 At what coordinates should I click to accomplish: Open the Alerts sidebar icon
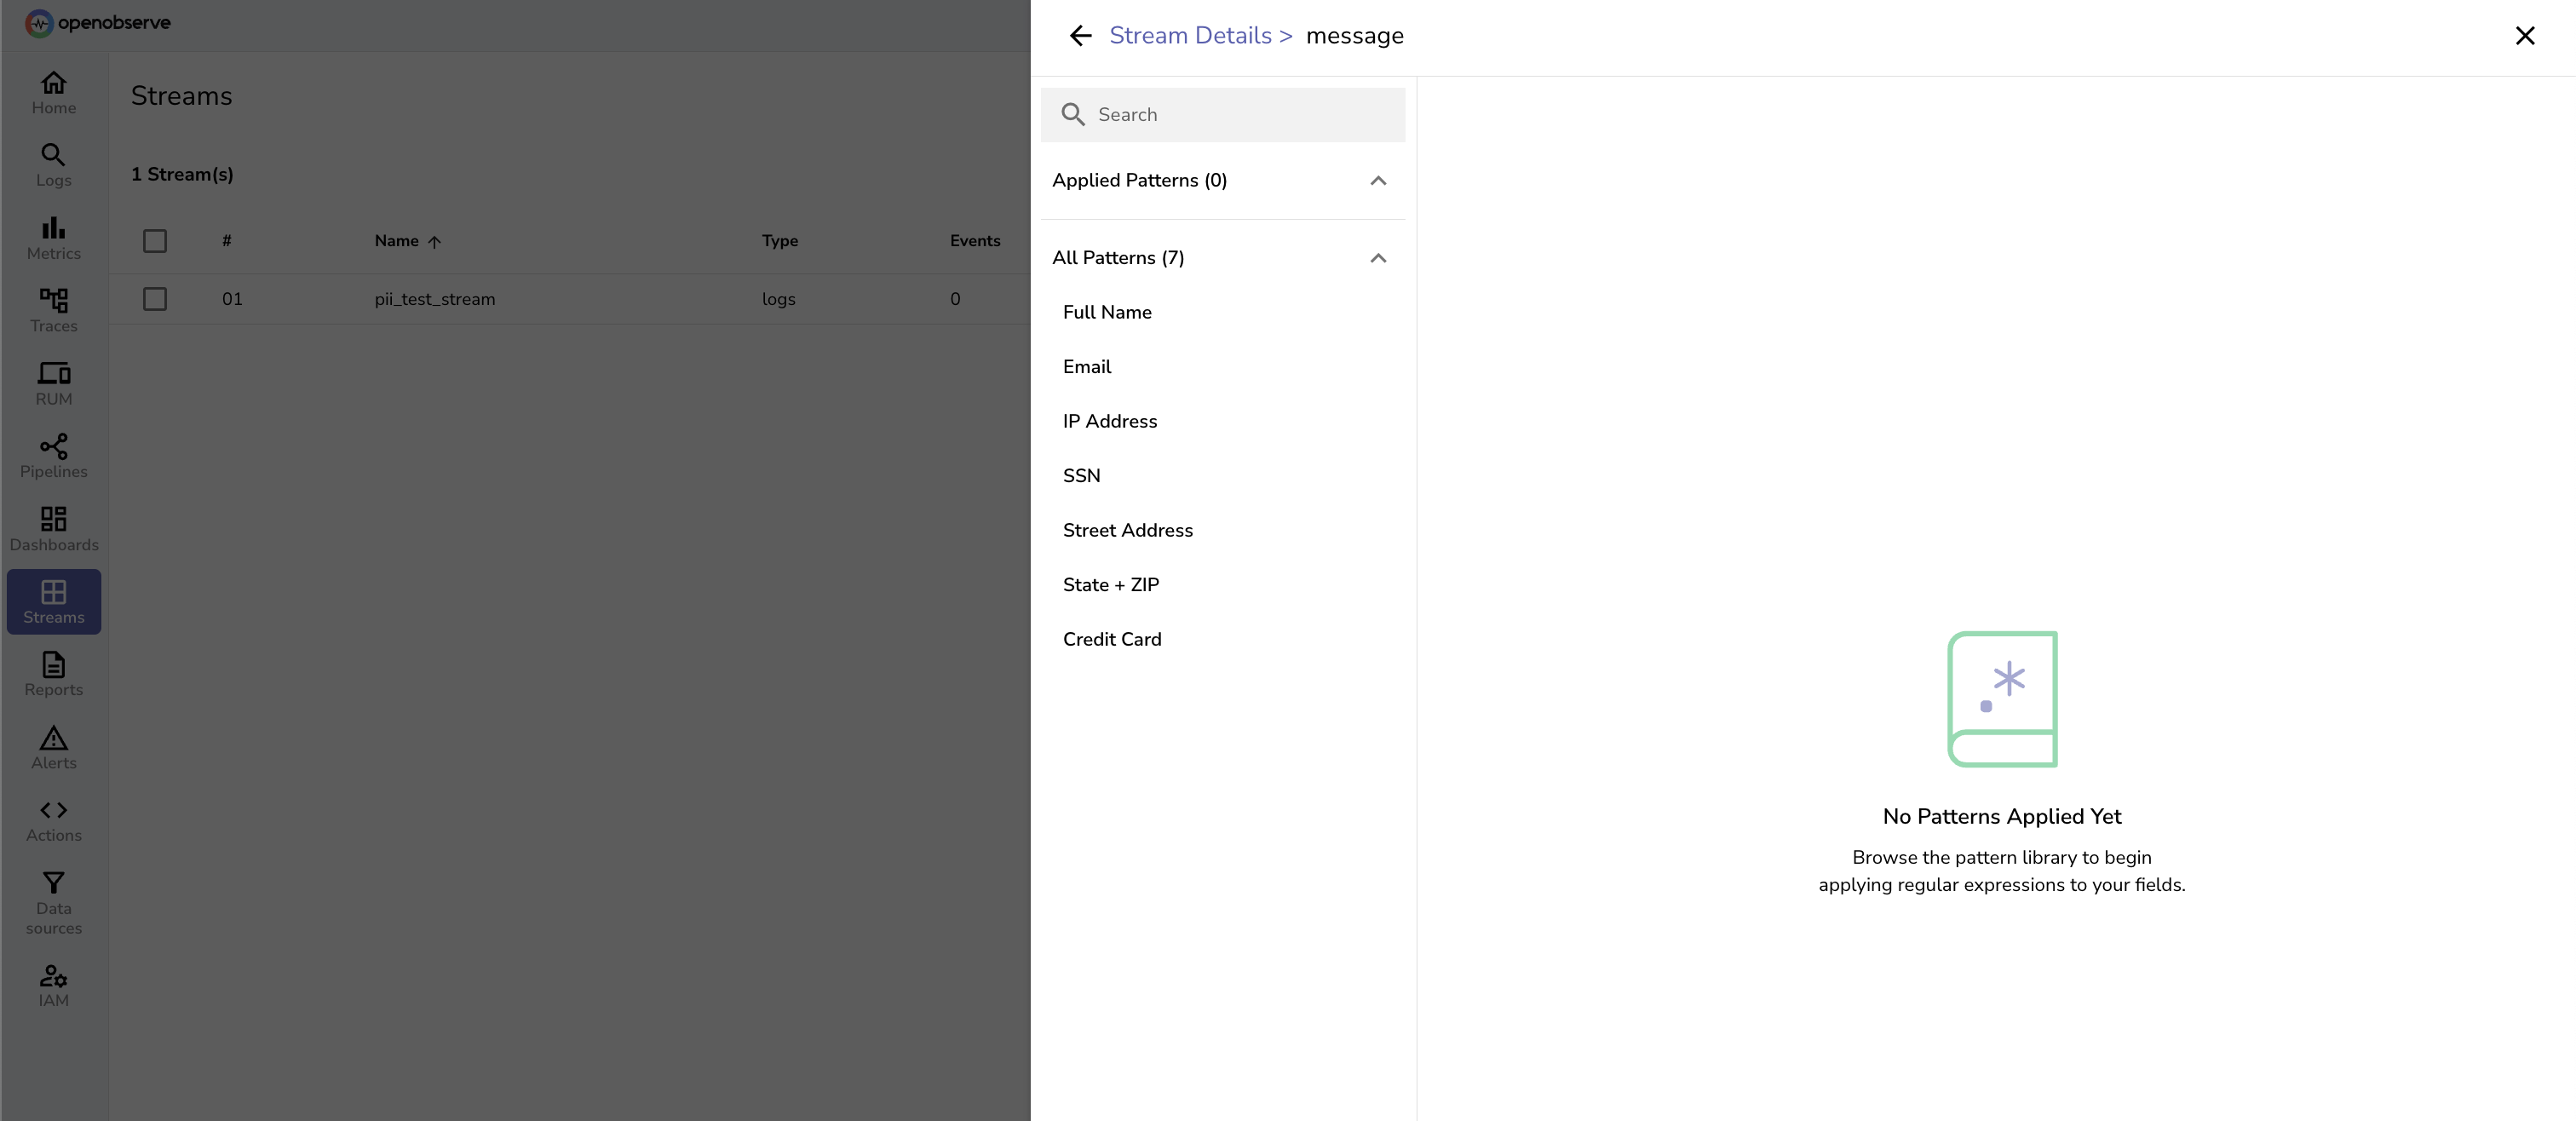pyautogui.click(x=54, y=747)
